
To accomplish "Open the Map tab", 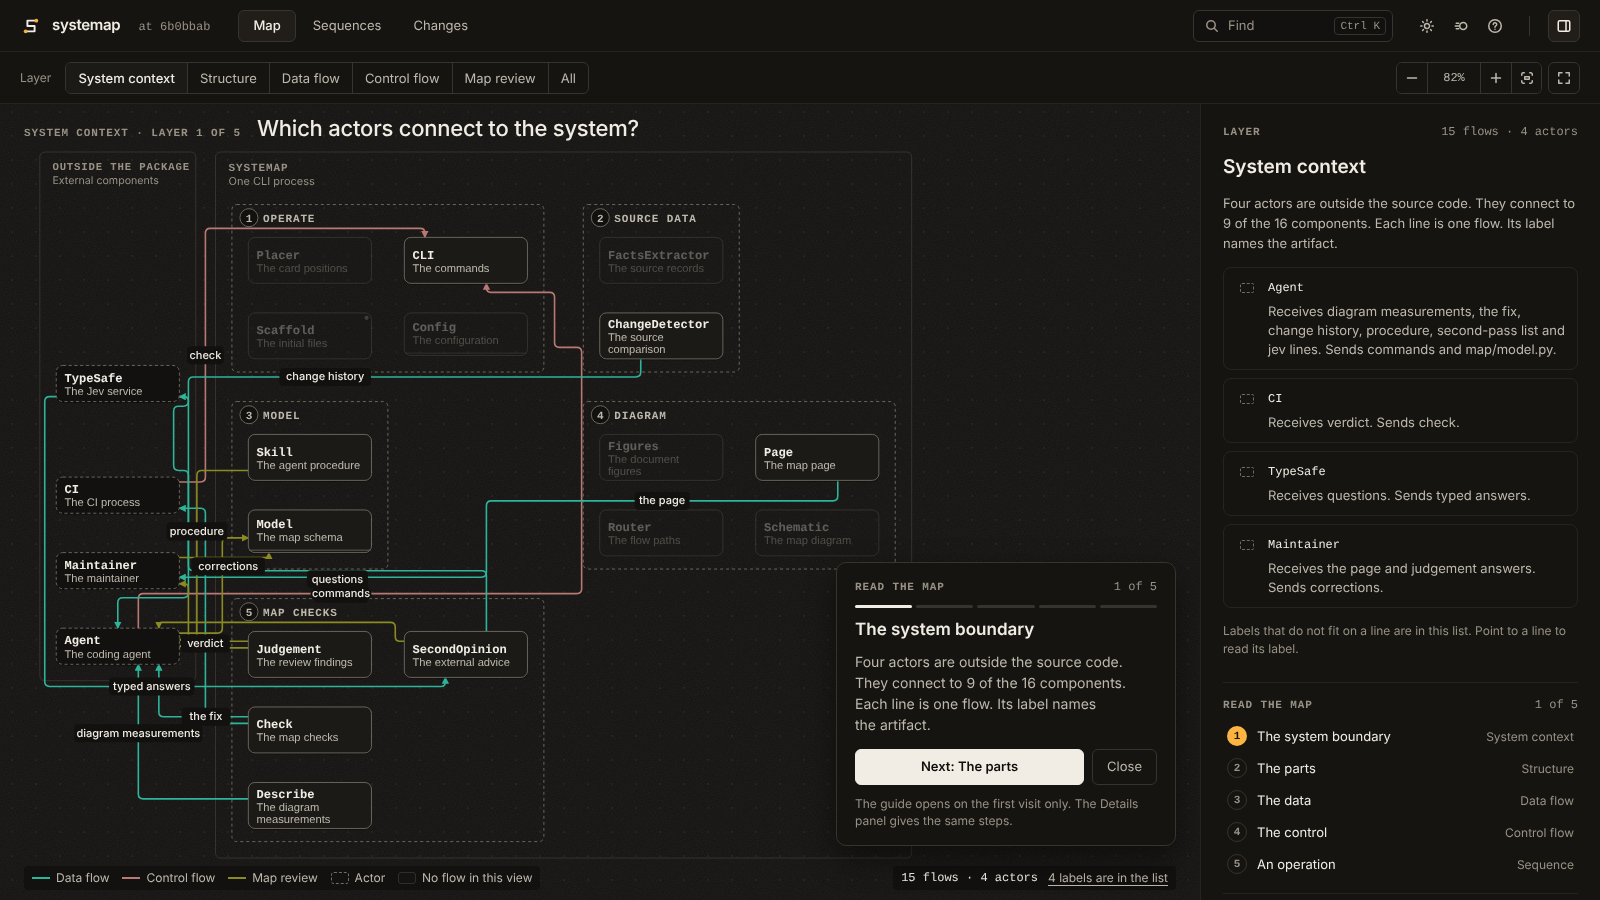I will tap(267, 26).
